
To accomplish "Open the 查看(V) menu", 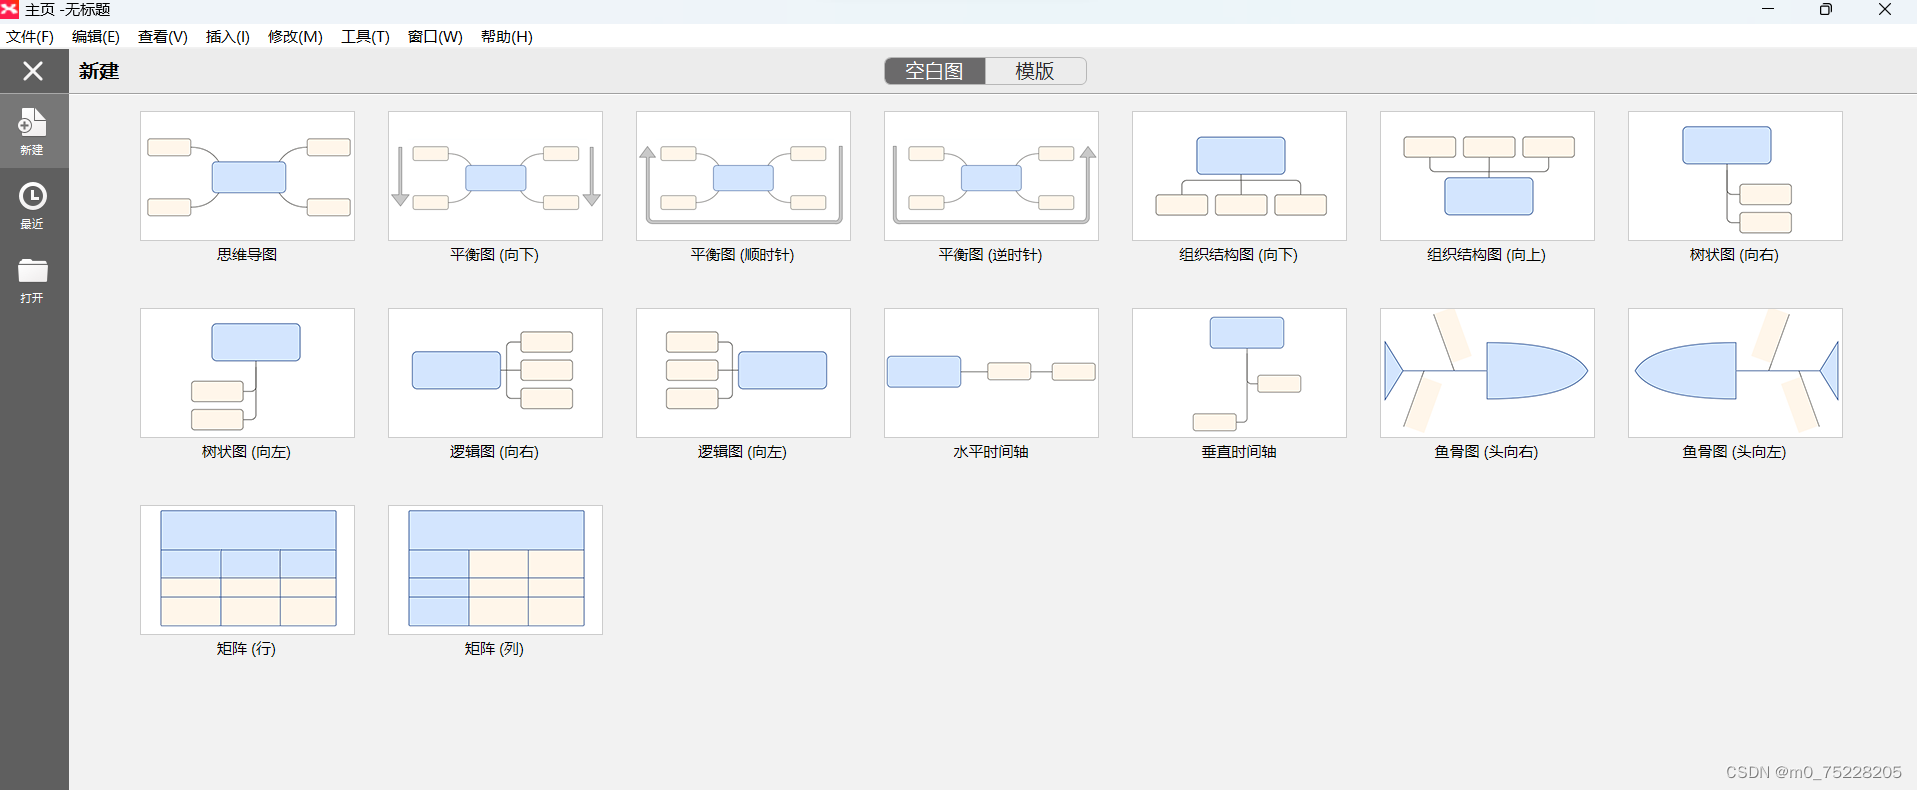I will [163, 37].
